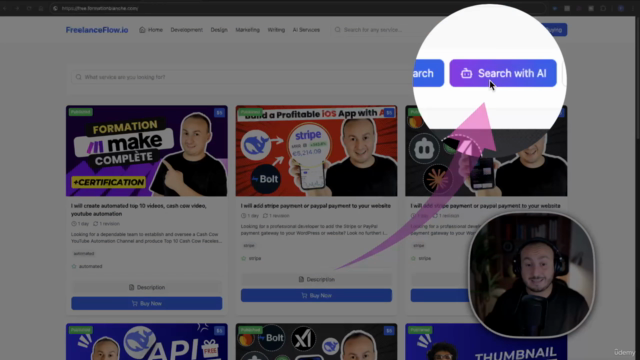Click Description on the automated videos card

tap(147, 287)
